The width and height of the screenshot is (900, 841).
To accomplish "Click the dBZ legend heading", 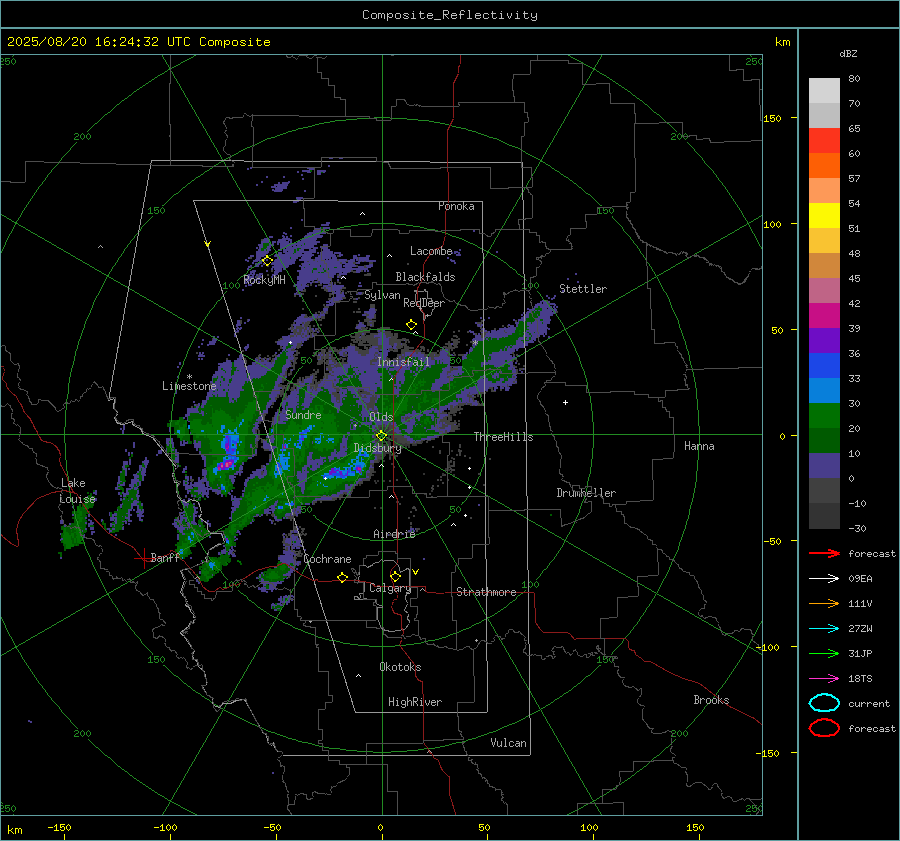I will (848, 53).
